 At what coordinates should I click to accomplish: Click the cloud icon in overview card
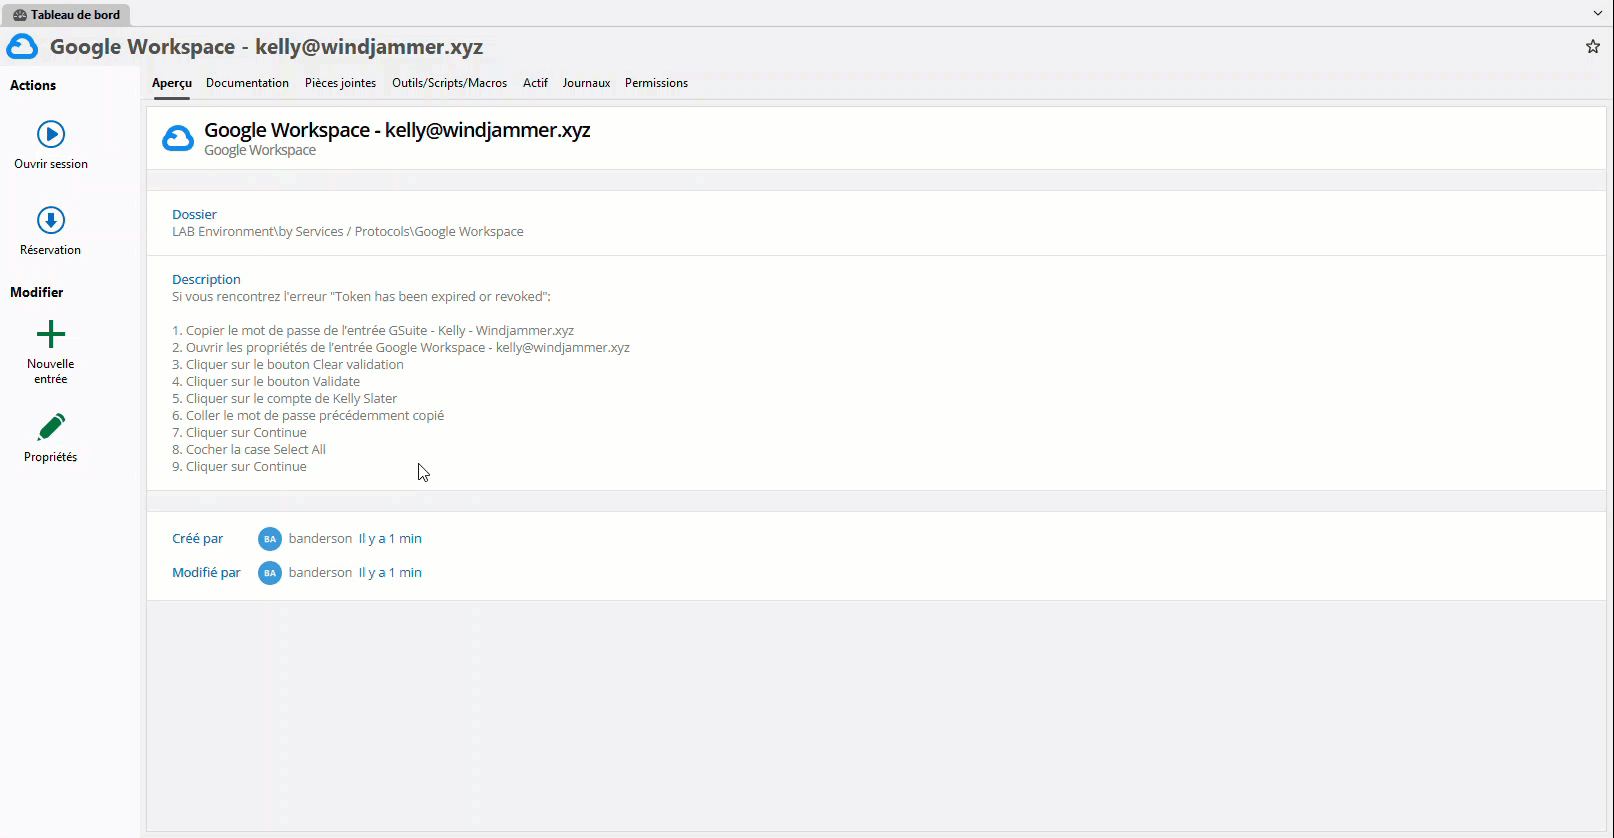178,139
